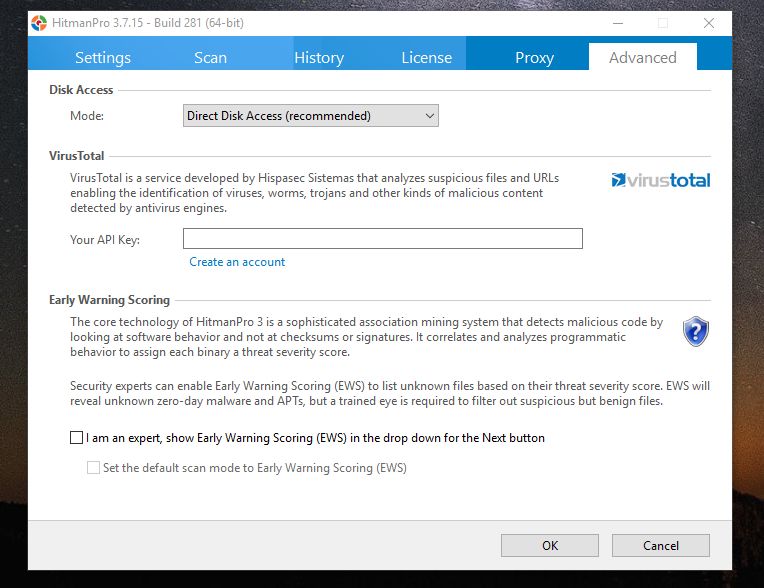Screen dimensions: 764x588
Task: Minimize the HitmanPro window
Action: coord(618,23)
